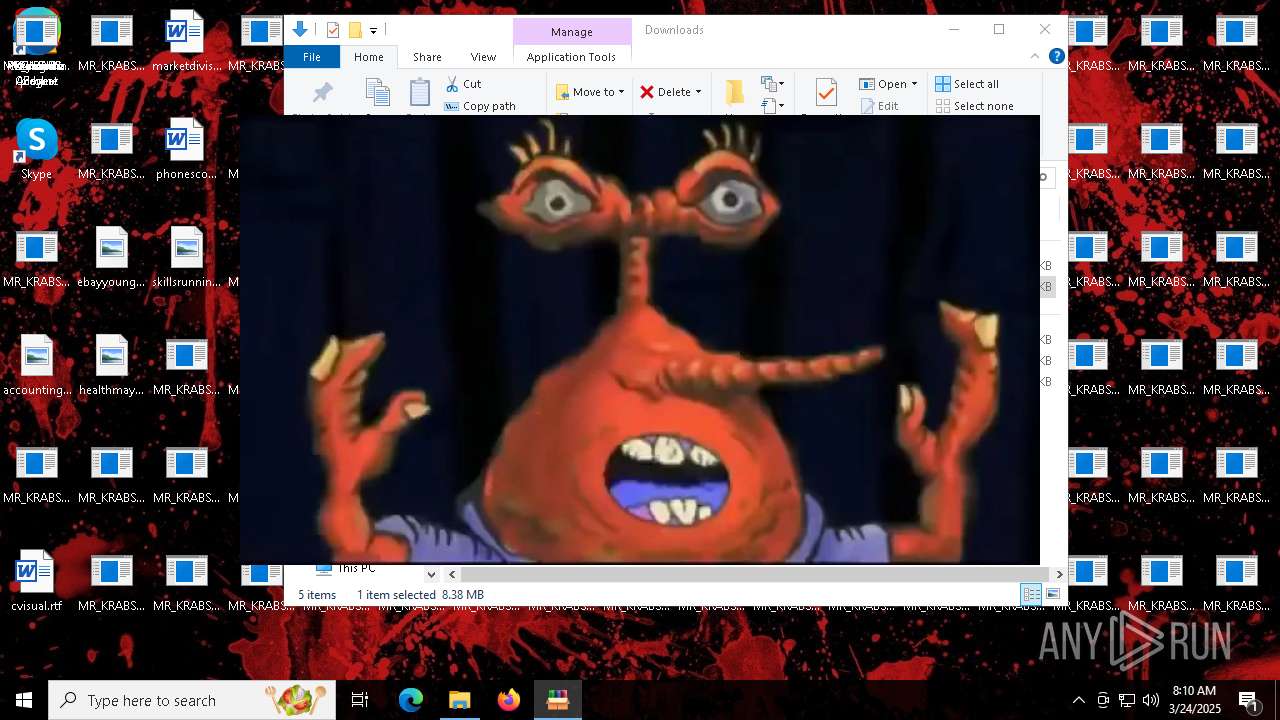The height and width of the screenshot is (720, 1280).
Task: Launch Firefox from taskbar
Action: click(x=509, y=700)
